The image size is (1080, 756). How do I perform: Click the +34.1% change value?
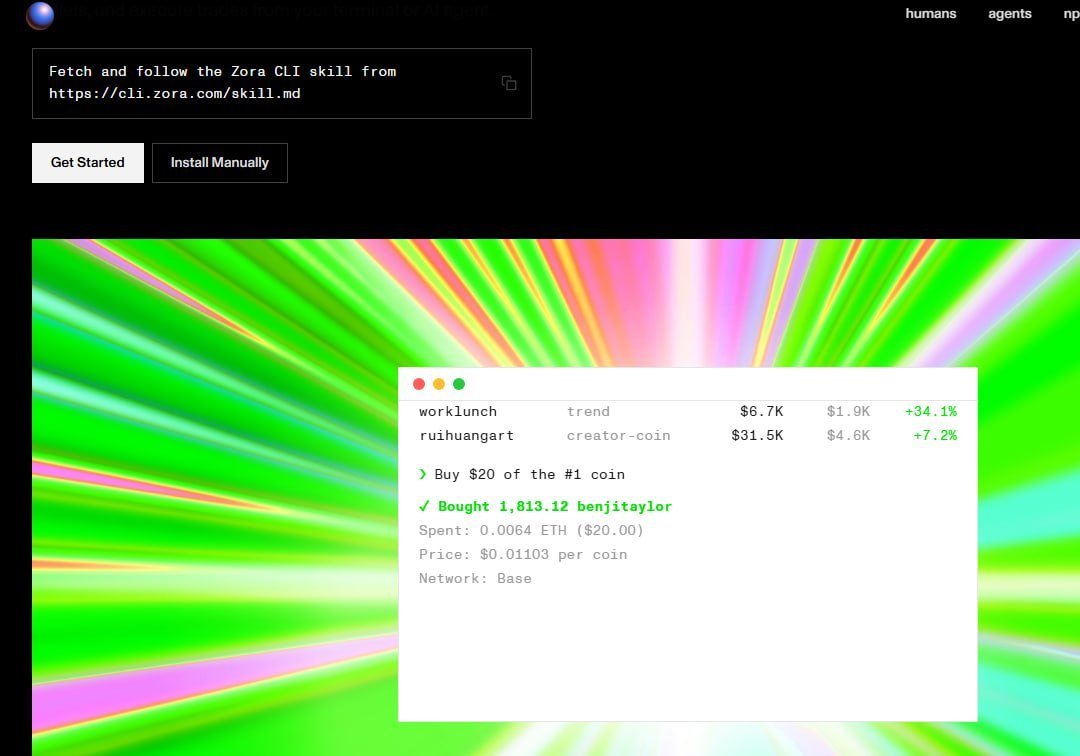point(931,411)
